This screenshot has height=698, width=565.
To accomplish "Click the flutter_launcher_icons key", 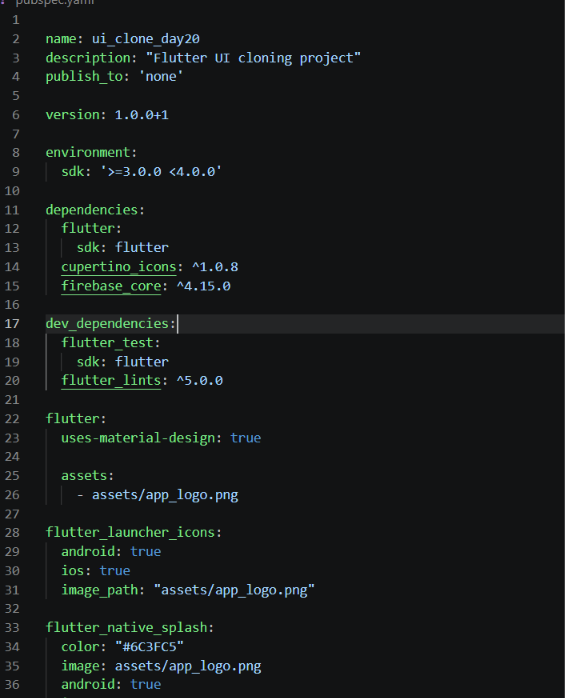I will [130, 533].
